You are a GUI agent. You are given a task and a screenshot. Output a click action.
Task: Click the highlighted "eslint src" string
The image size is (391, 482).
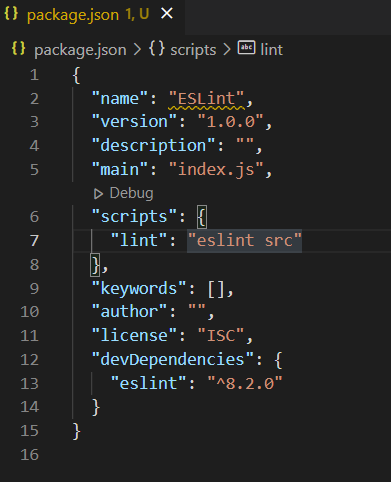coord(244,240)
